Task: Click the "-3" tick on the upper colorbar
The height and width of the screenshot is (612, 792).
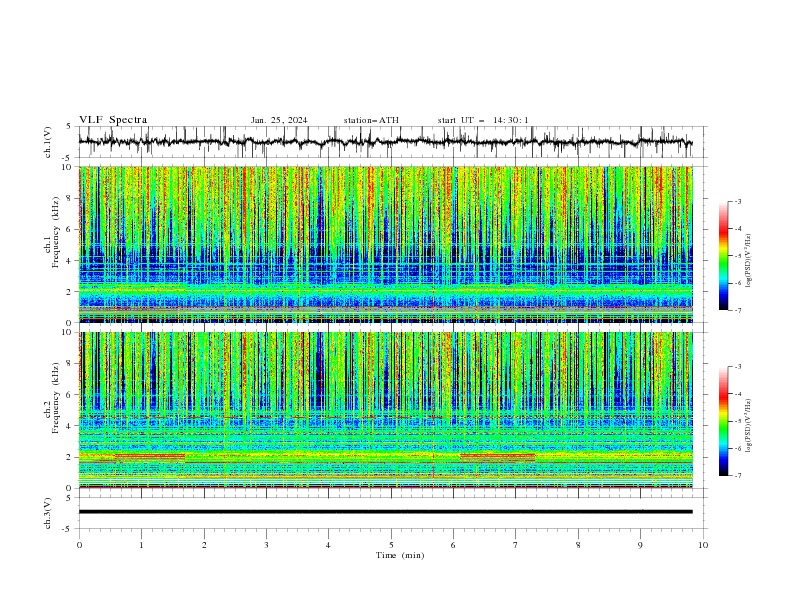Action: [738, 201]
